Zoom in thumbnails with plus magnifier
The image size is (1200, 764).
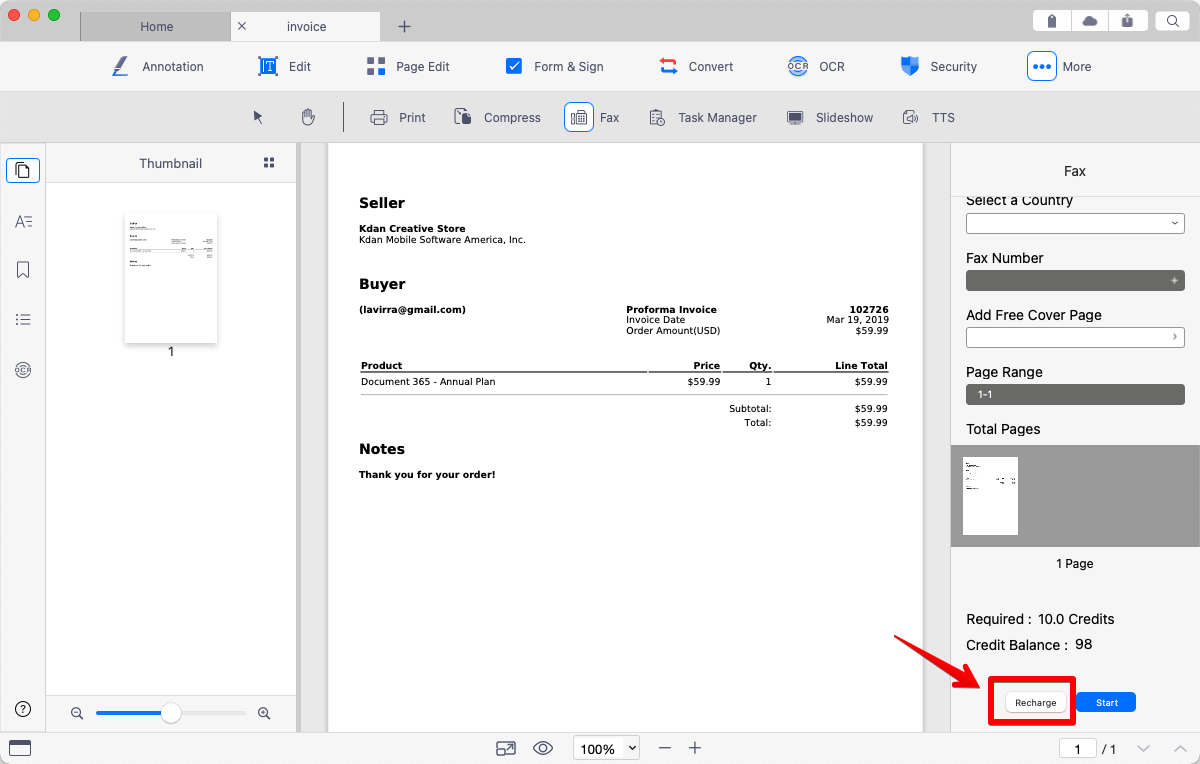coord(264,713)
